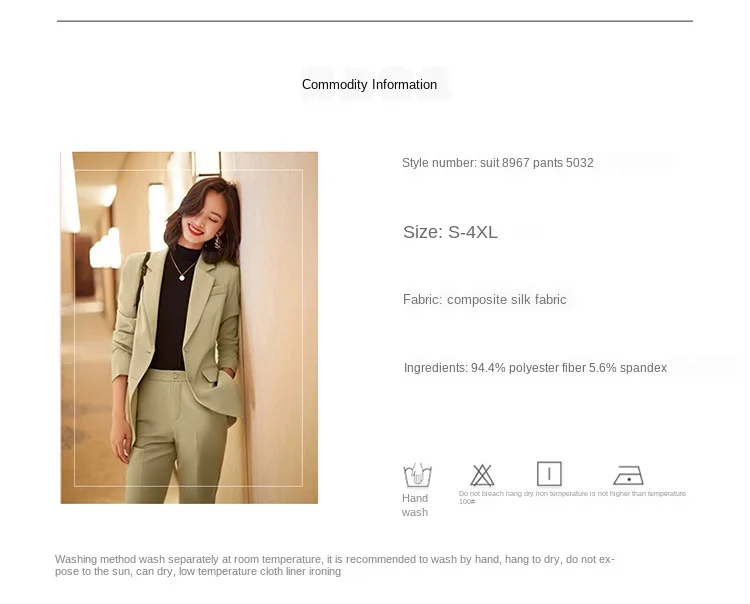Click the do not bleach triangle icon
The image size is (750, 604).
482,475
